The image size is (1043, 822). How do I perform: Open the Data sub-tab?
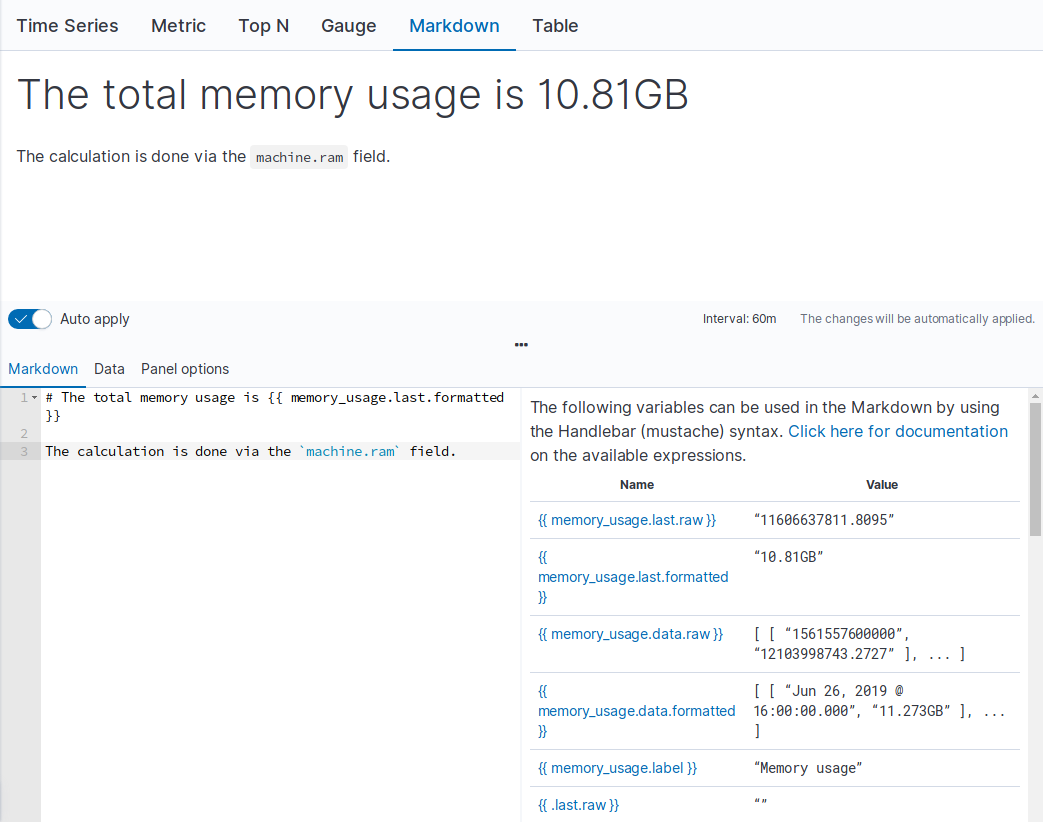point(108,368)
